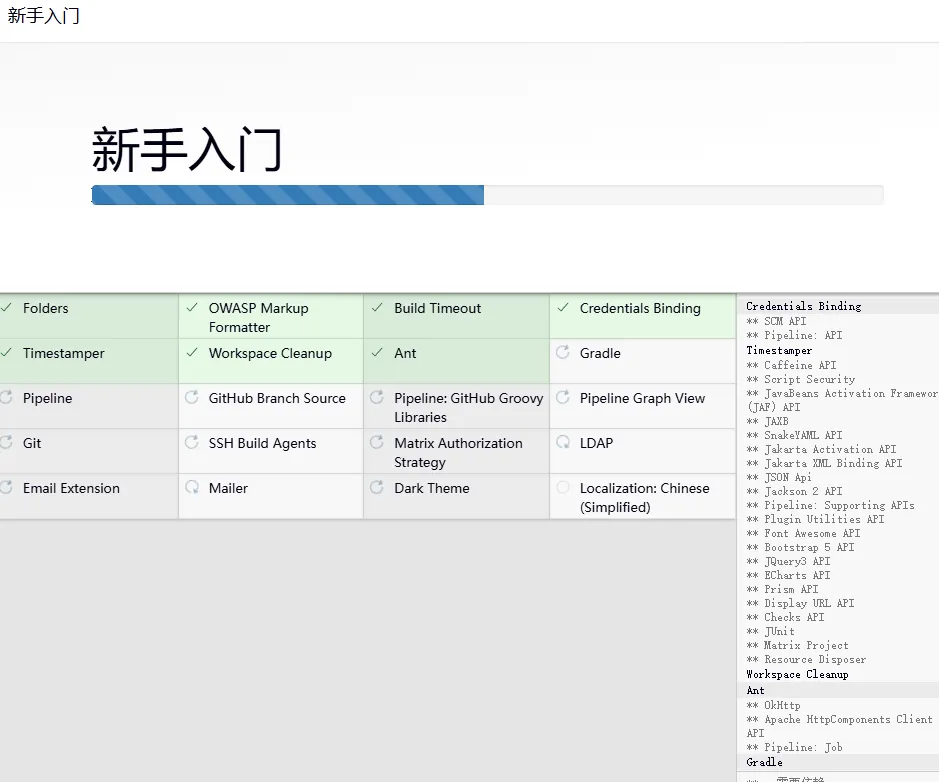Select the Display URL API entry
The image size is (939, 782).
[x=800, y=603]
